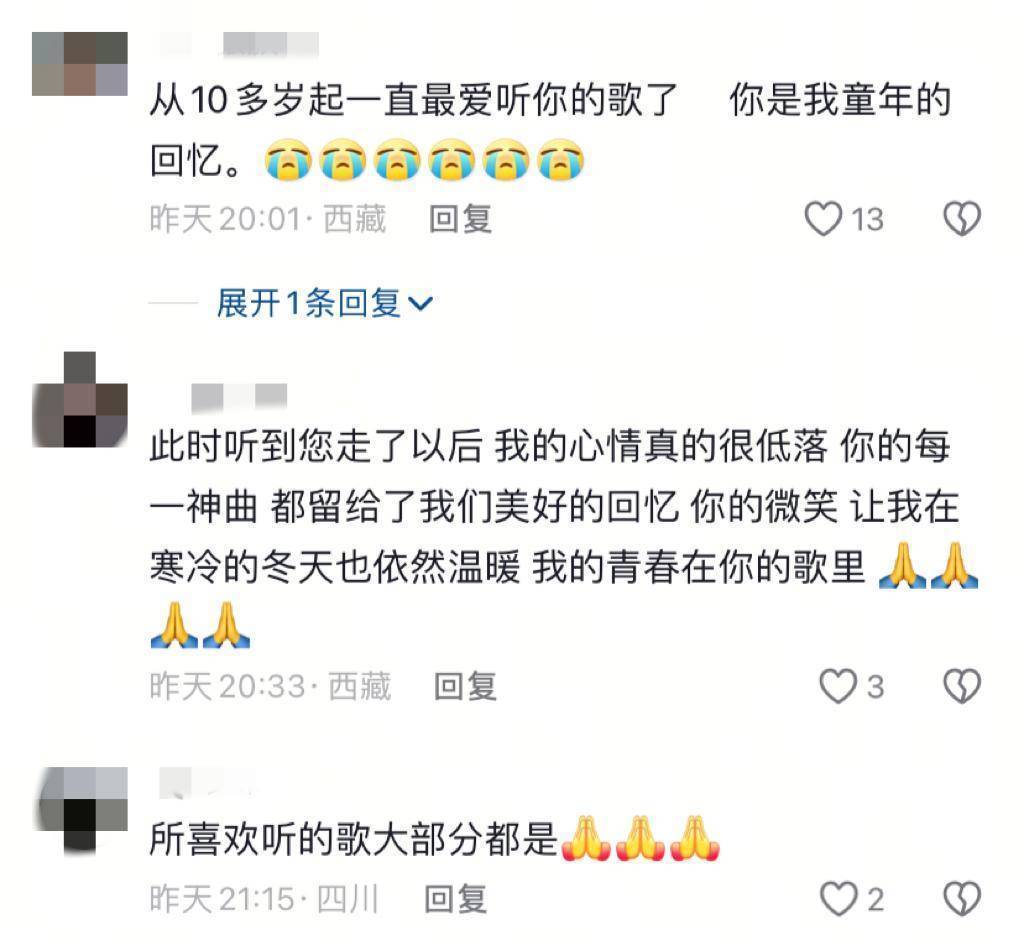Dislike the first comment with broken heart

(962, 219)
